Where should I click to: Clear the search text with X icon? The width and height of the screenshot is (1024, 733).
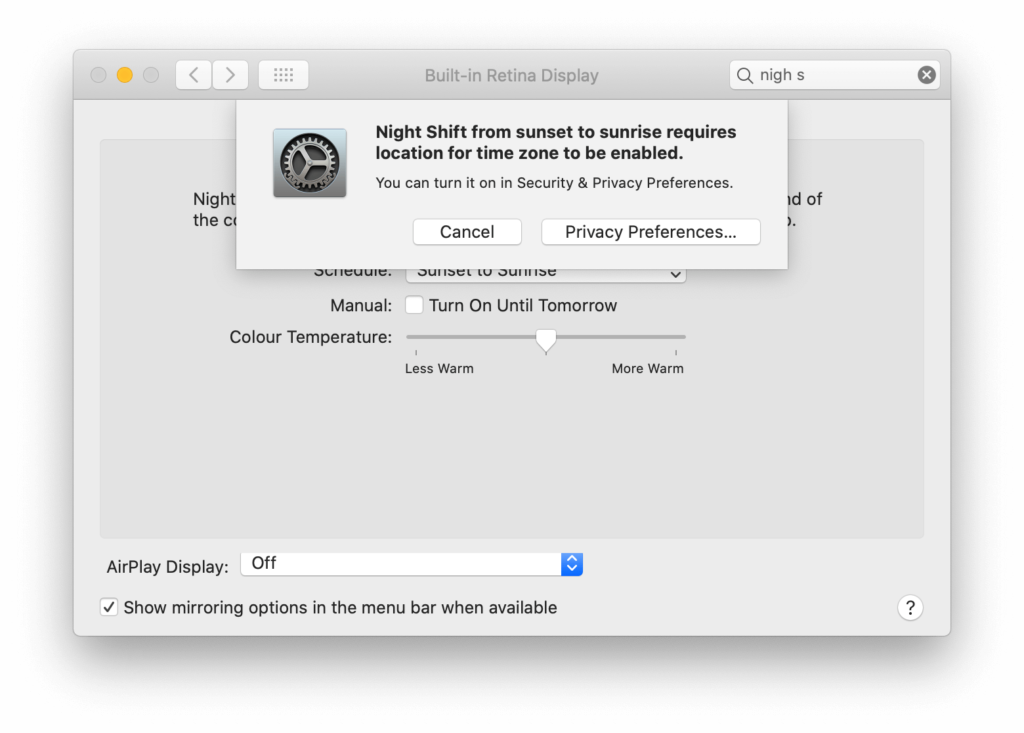pos(926,75)
